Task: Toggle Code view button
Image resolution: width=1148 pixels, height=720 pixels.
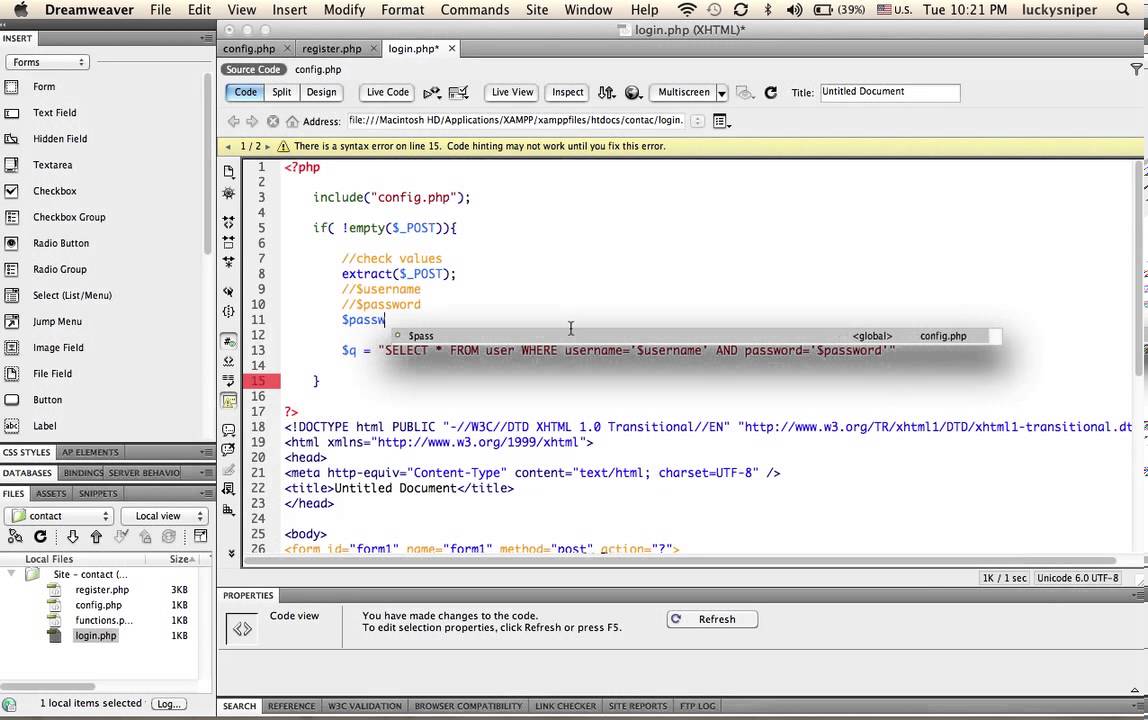Action: point(245,92)
